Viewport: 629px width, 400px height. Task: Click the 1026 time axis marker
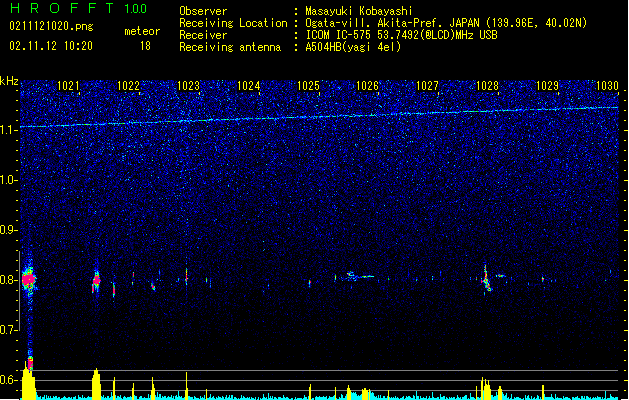click(x=367, y=85)
